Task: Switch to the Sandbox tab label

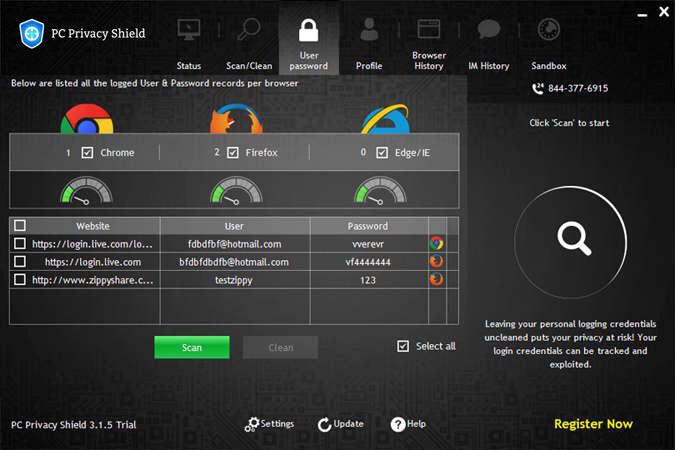Action: (x=548, y=66)
